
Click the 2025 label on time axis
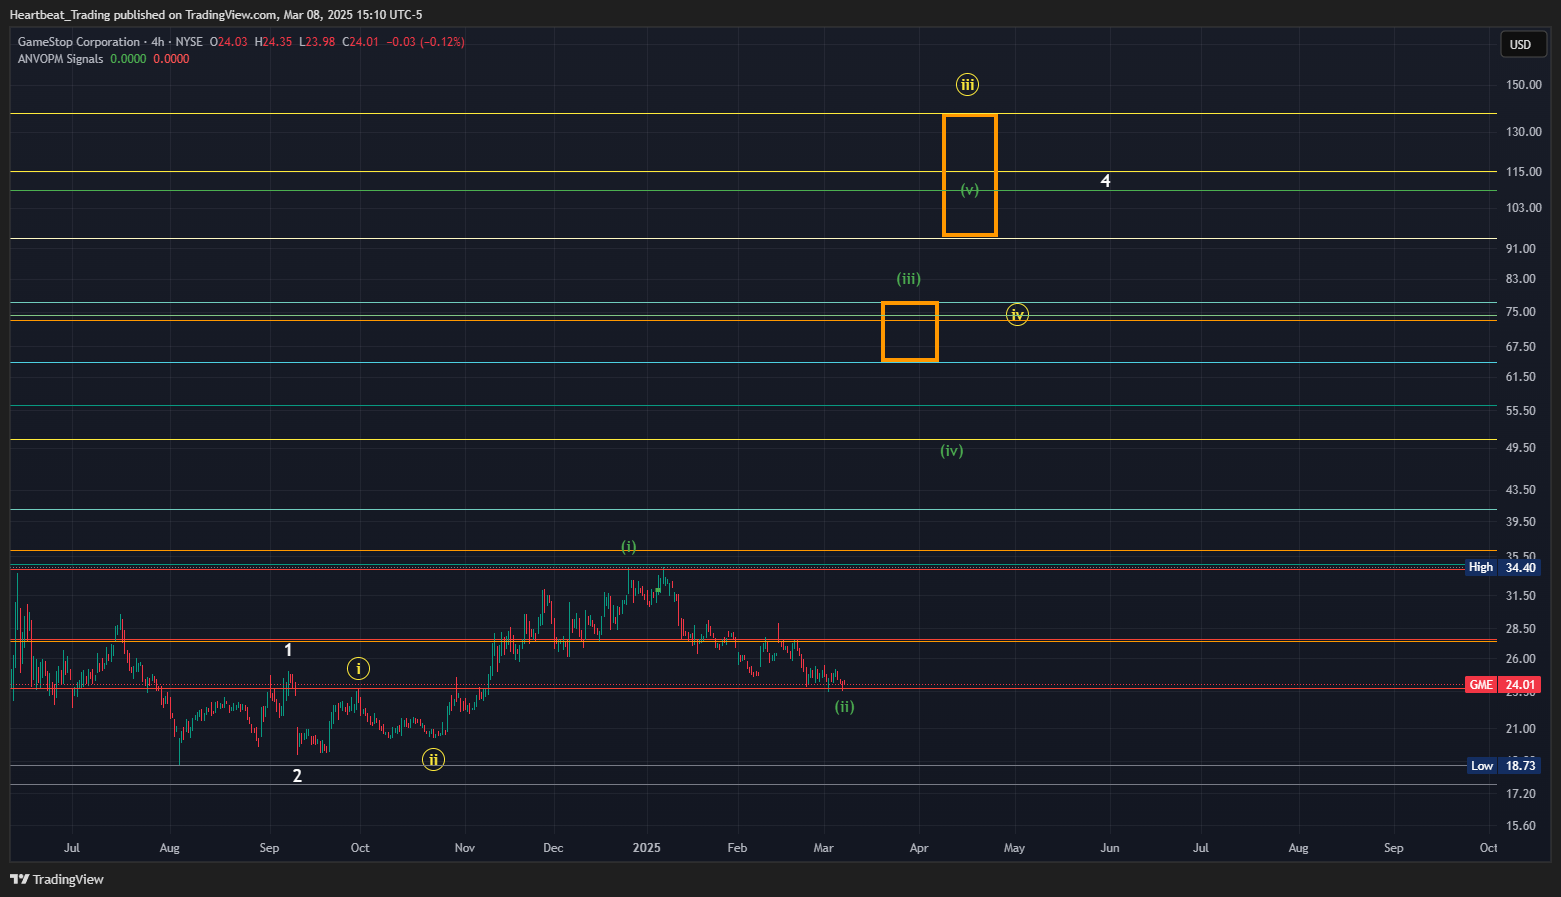tap(647, 848)
